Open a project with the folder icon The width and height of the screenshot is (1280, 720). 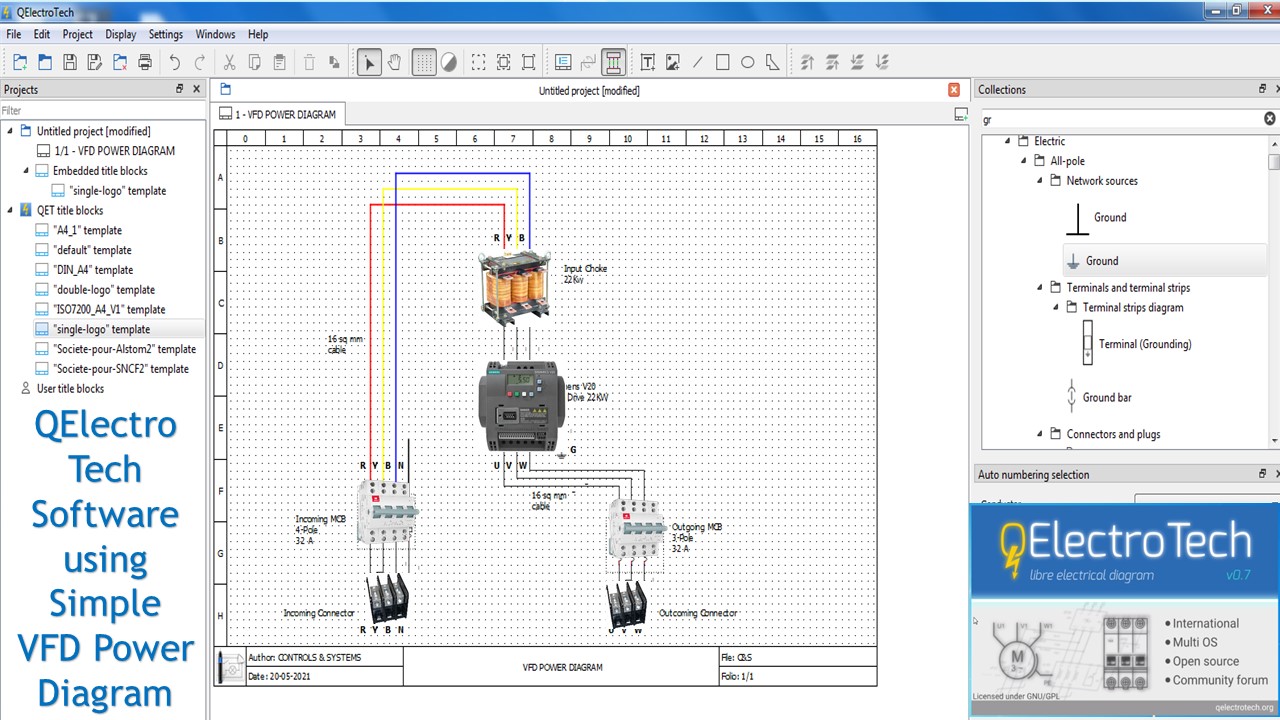(45, 62)
